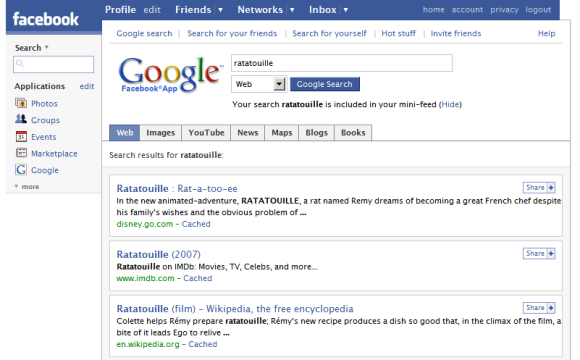Open Photos application link
Screen dimensions: 580x360
click(44, 104)
